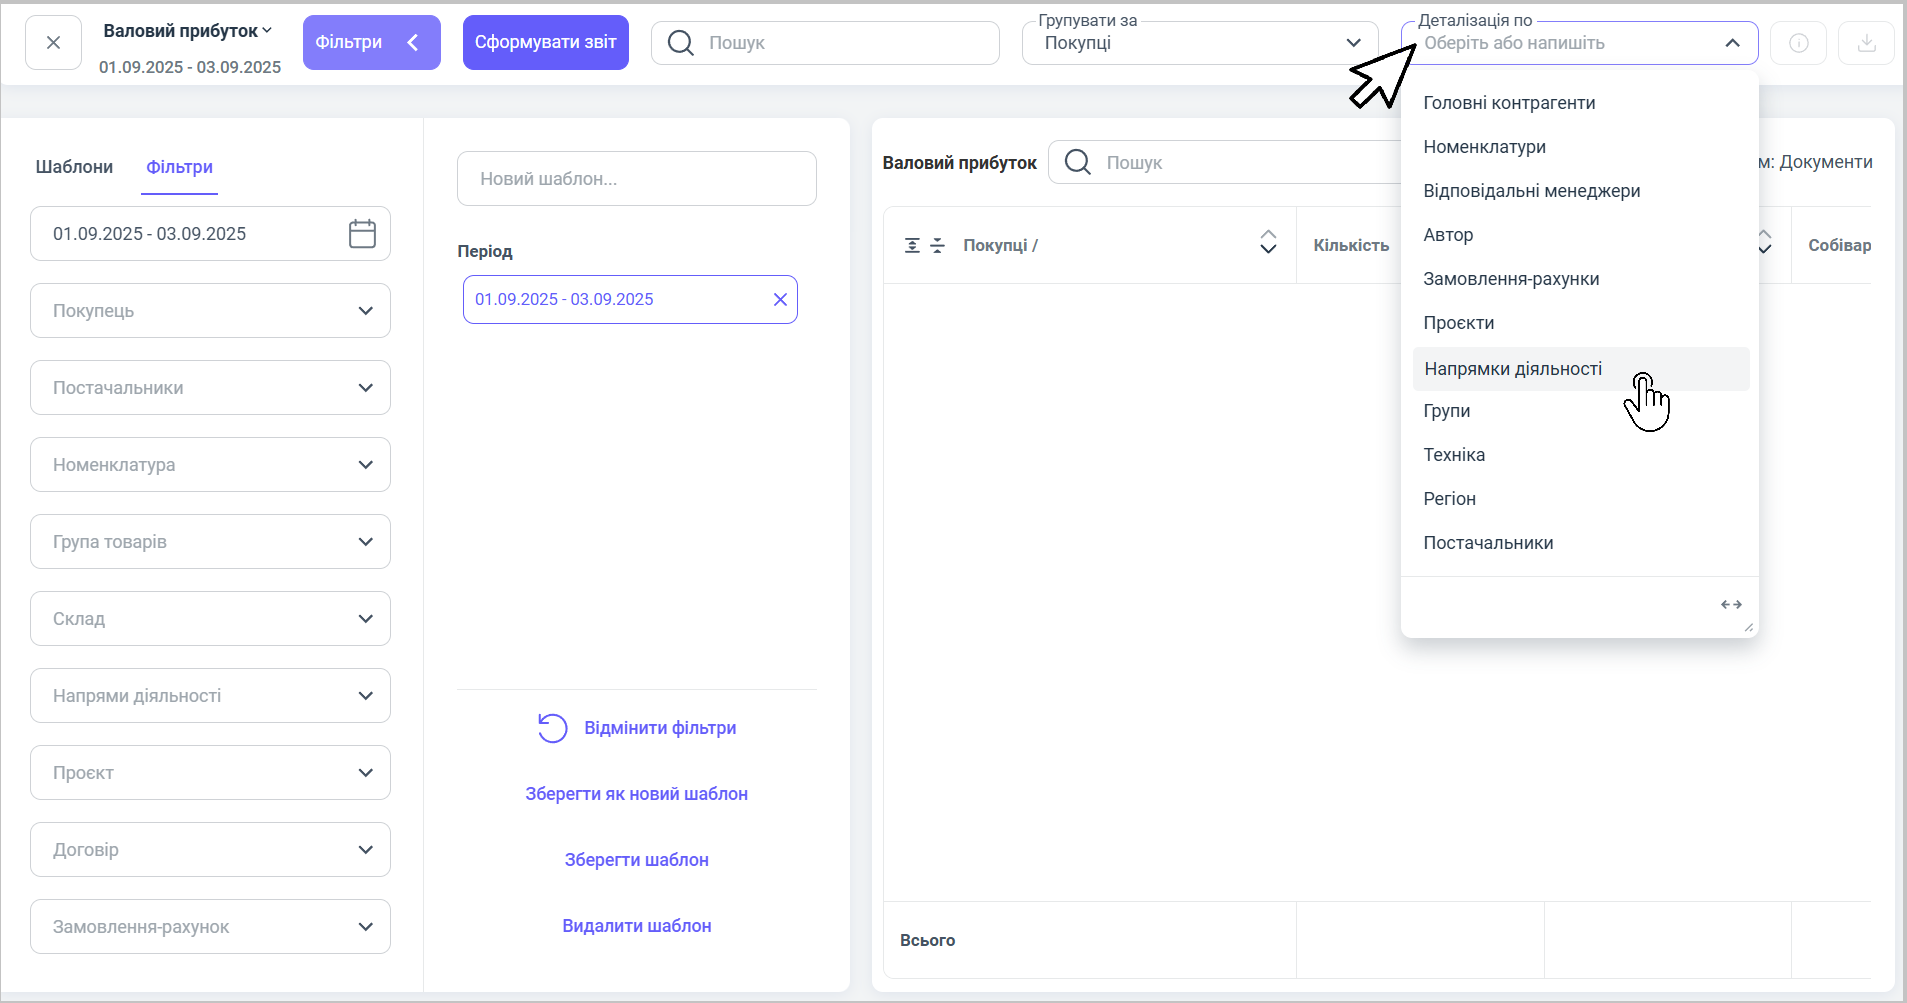1907x1003 pixels.
Task: Click the Сформувати звіт button
Action: 545,42
